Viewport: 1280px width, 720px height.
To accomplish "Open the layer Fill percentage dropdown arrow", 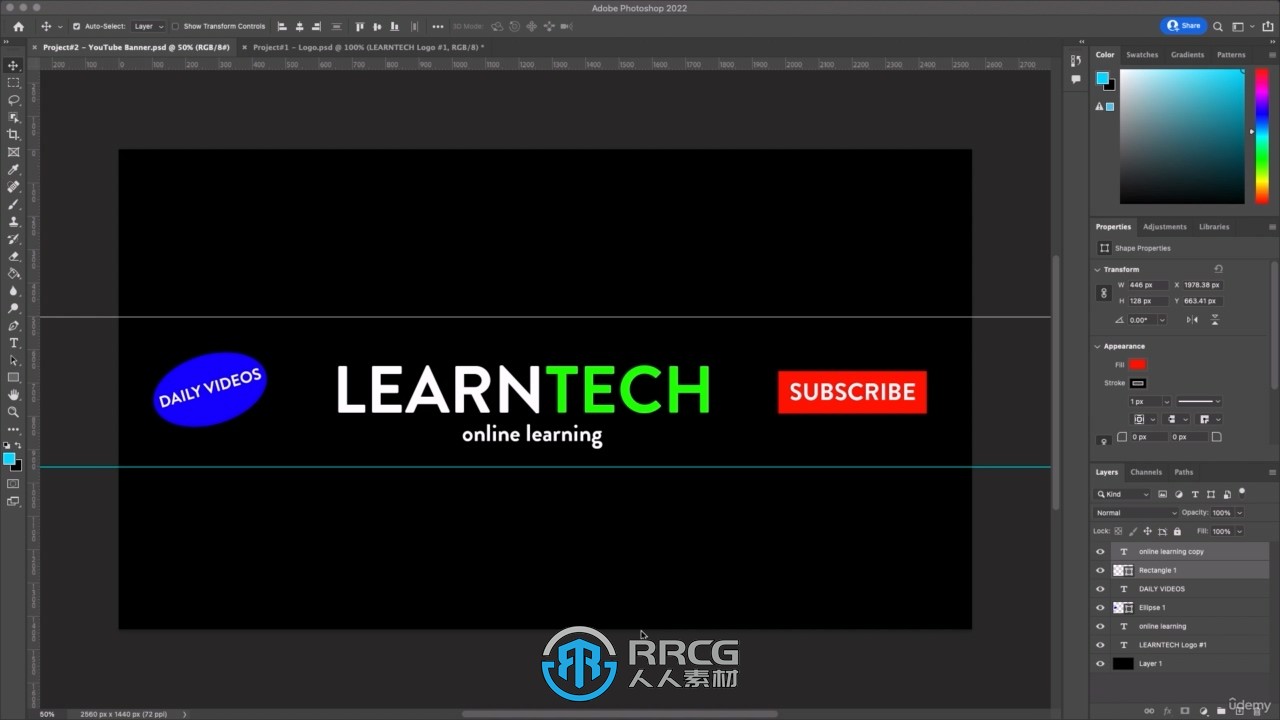I will (1239, 531).
